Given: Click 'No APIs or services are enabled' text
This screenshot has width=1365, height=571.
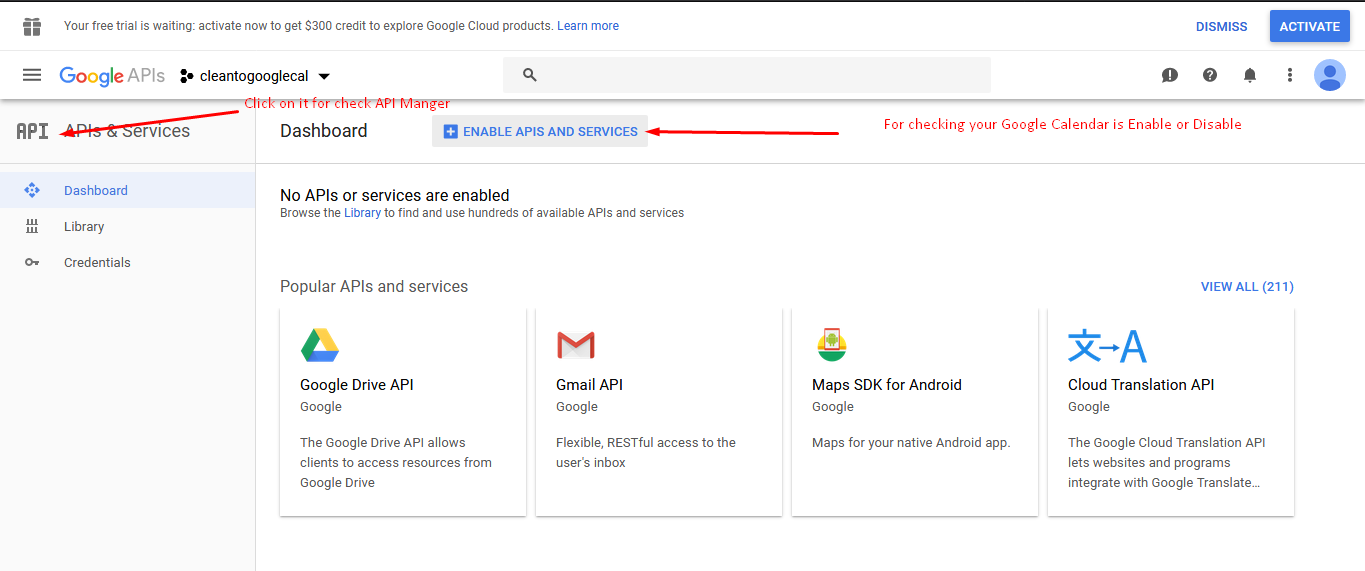Looking at the screenshot, I should point(395,195).
